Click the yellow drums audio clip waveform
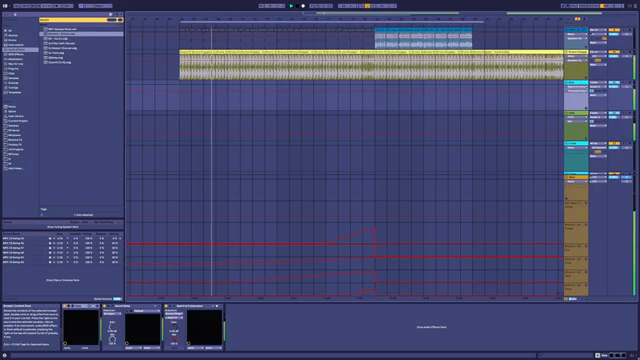Viewport: 640px width, 360px height. [x=371, y=67]
